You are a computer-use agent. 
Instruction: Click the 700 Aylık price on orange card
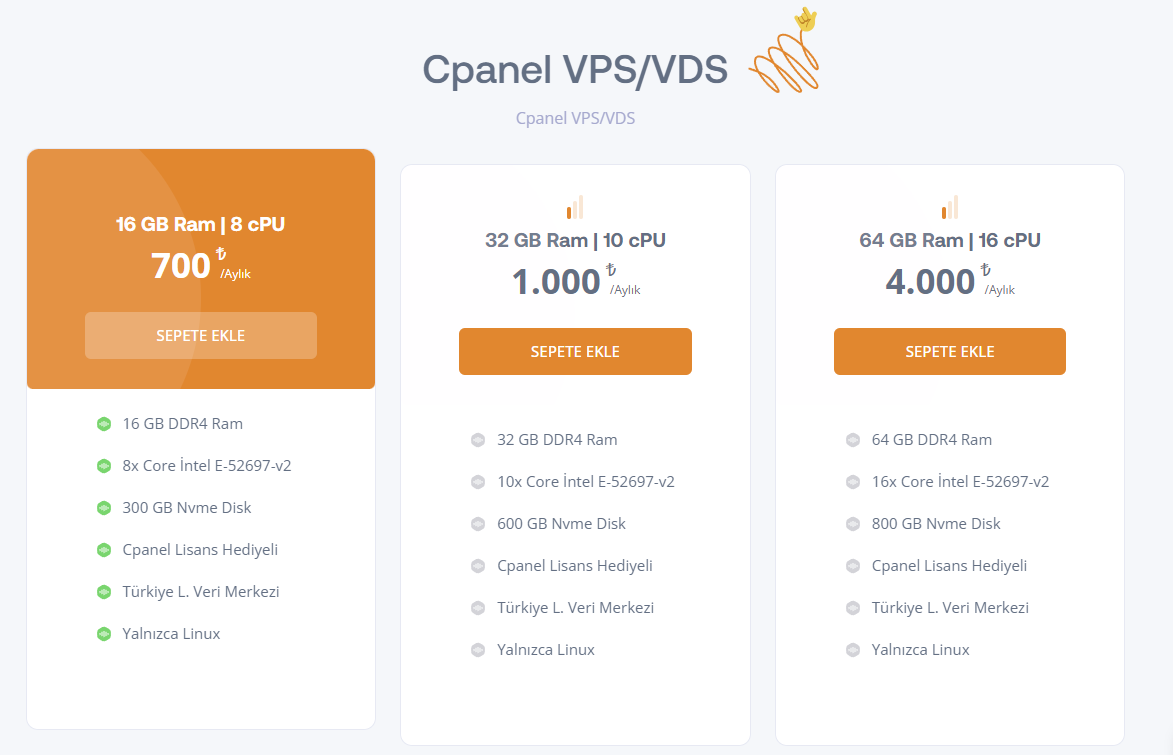[x=200, y=265]
